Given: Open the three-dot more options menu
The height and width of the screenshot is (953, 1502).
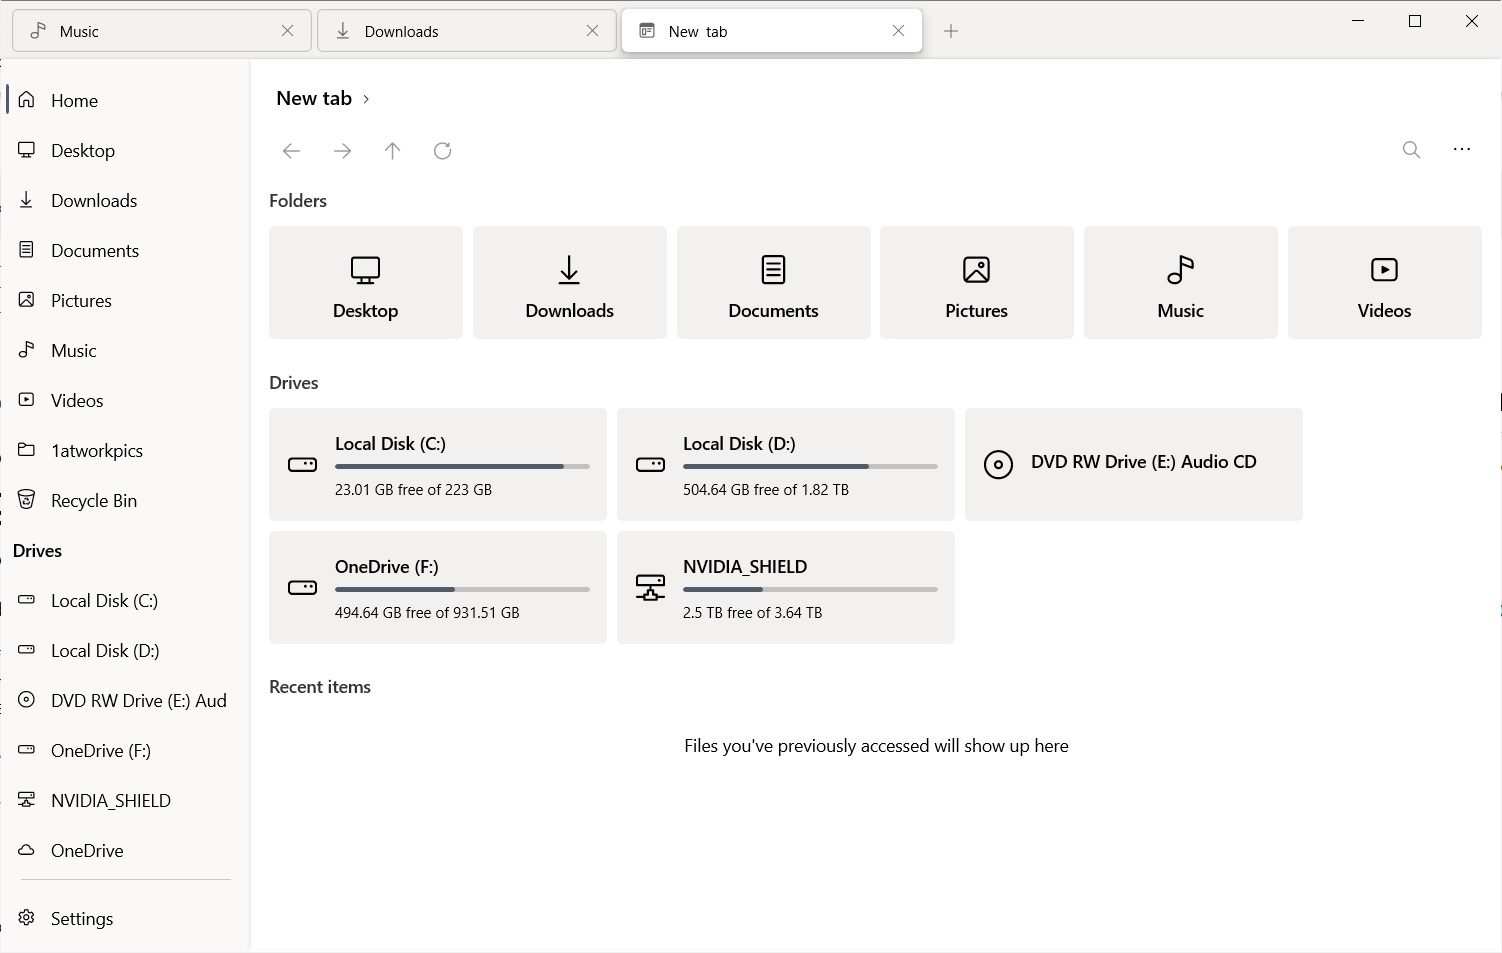Looking at the screenshot, I should (1461, 150).
